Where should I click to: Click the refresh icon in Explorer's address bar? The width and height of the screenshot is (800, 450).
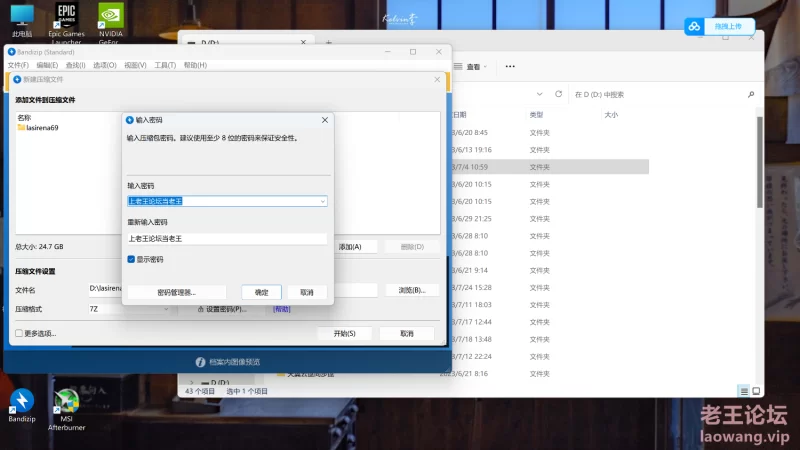[x=557, y=95]
